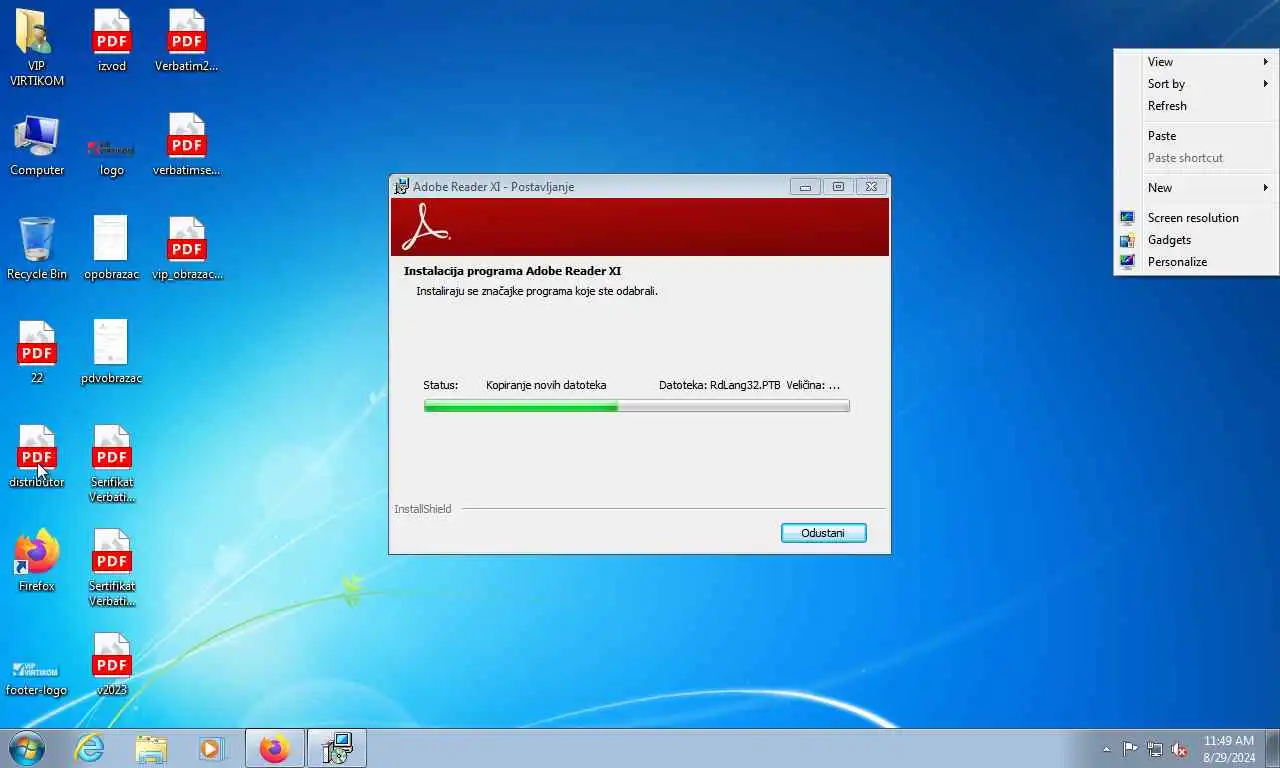
Task: Choose Refresh from the context menu
Action: (1197, 106)
